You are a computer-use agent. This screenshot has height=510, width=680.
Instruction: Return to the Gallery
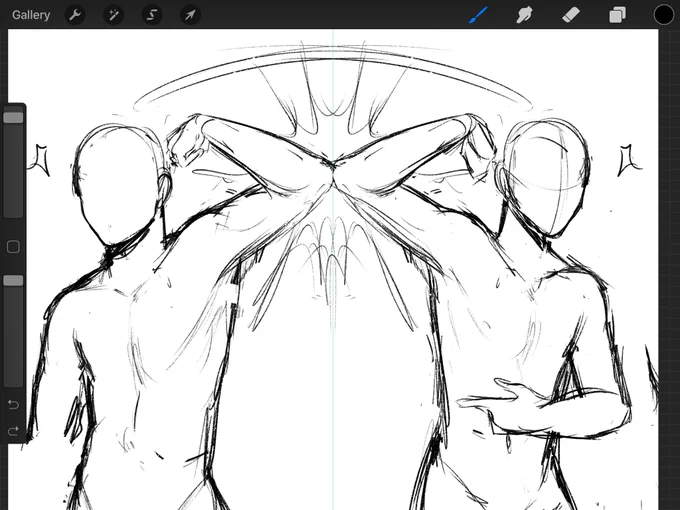tap(31, 15)
